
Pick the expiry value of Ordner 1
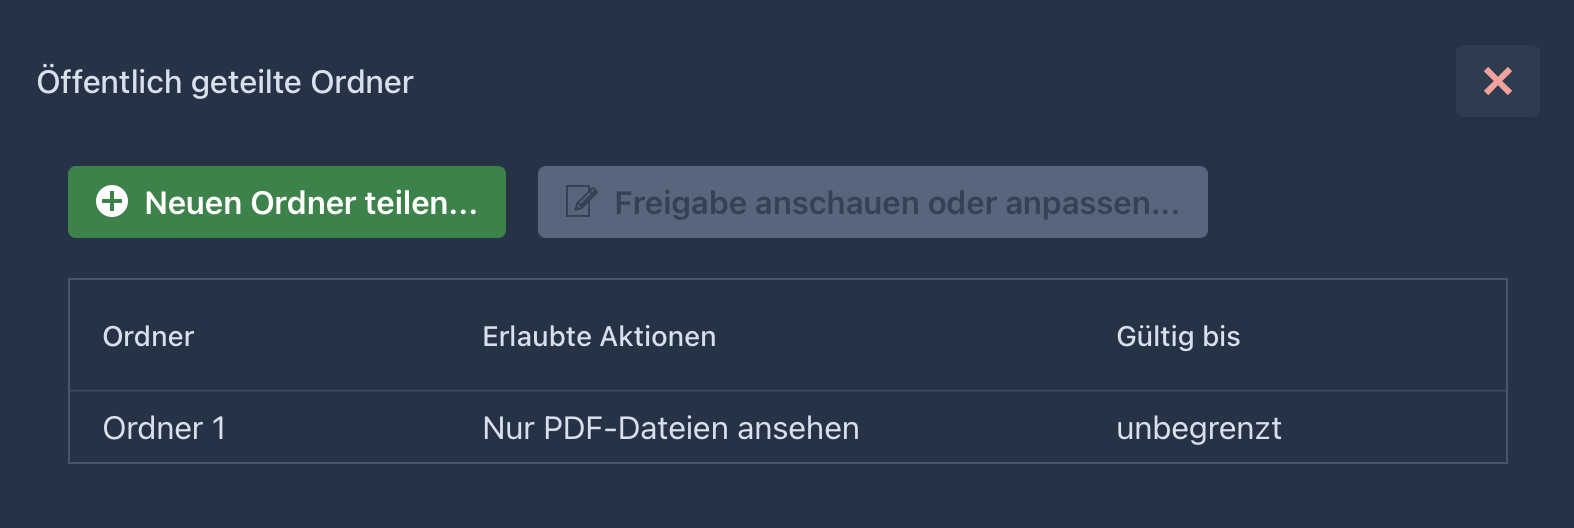[1198, 428]
